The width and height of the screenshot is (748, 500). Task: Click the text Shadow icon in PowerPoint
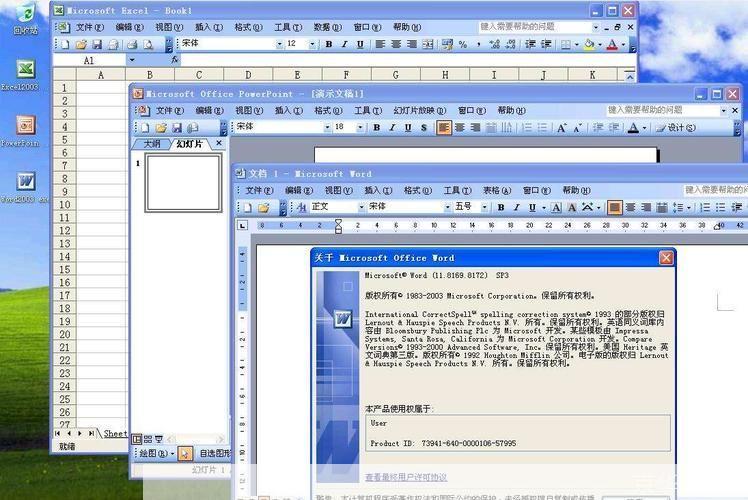pos(424,128)
